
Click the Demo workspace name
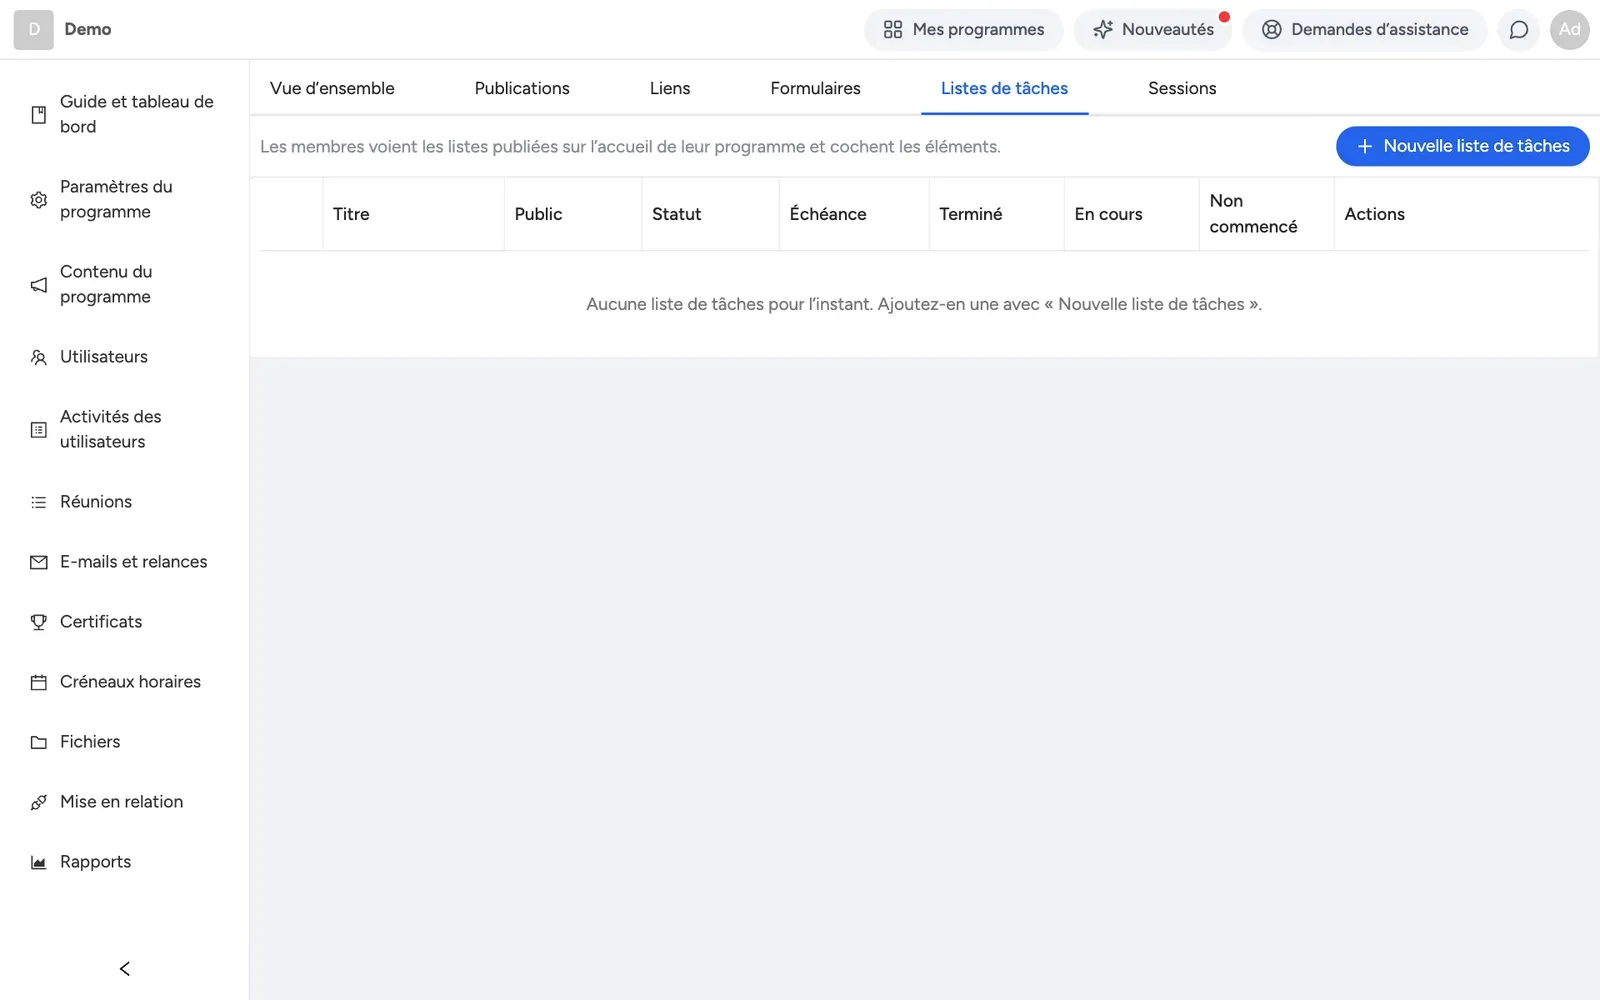(x=88, y=30)
